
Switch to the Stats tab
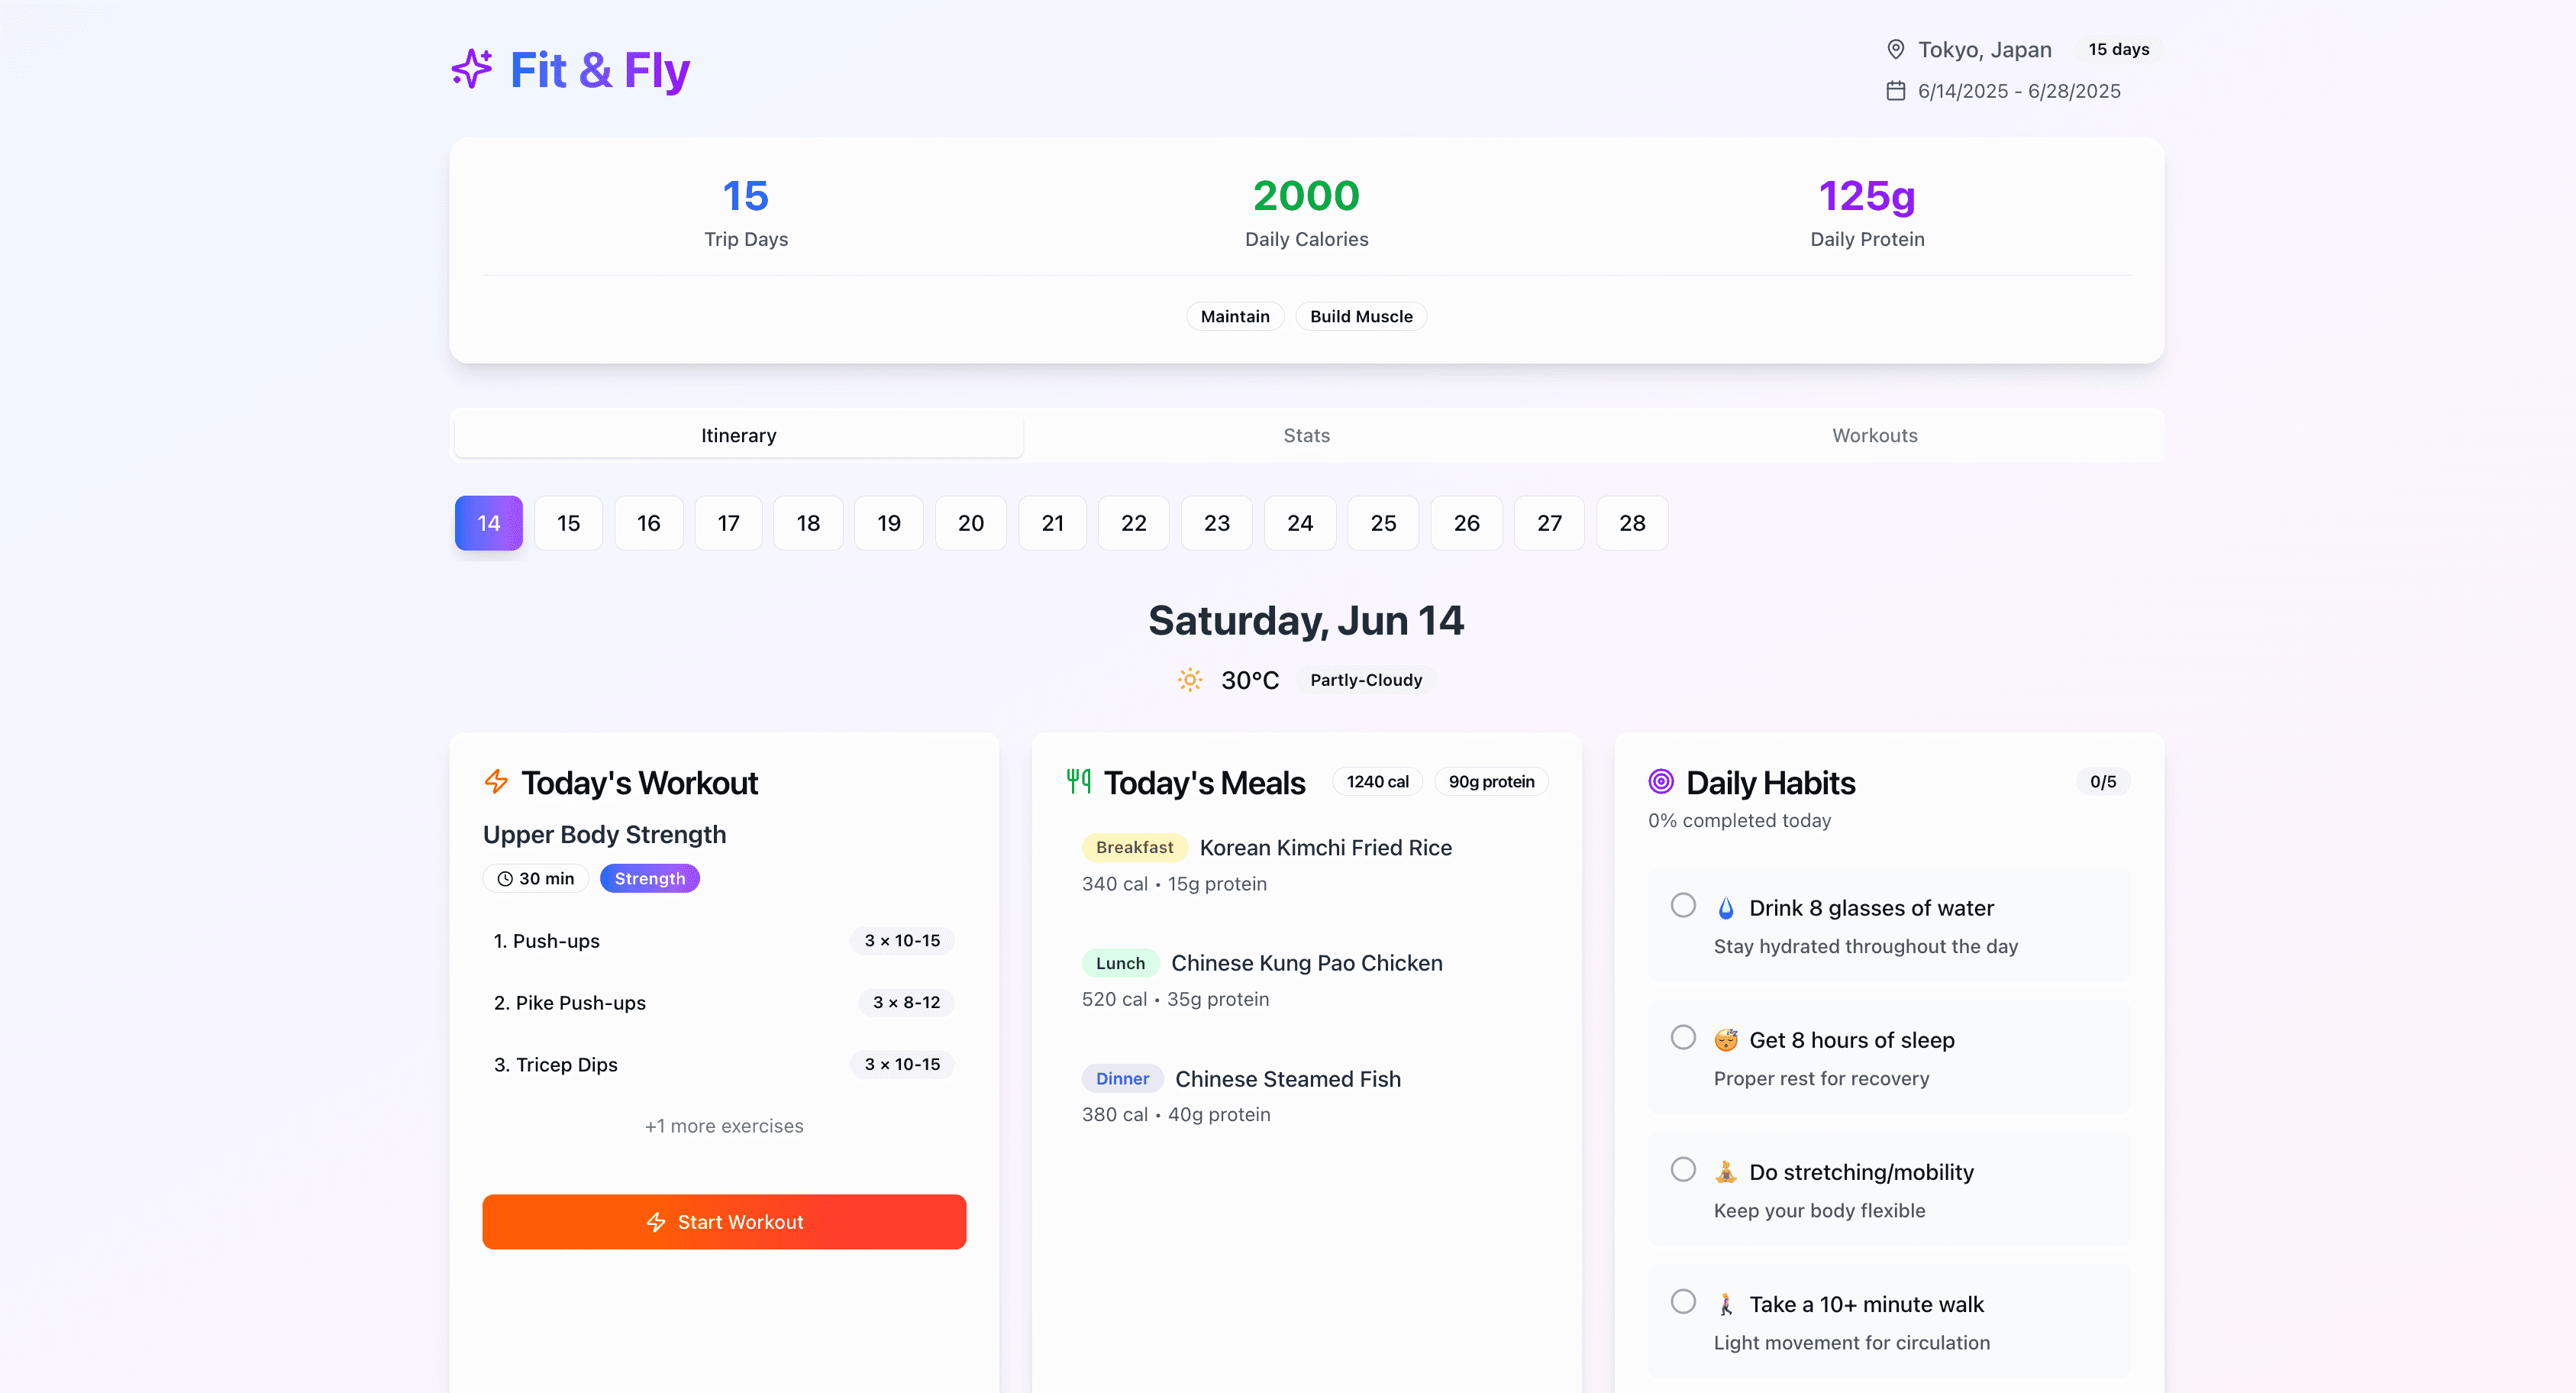coord(1306,435)
